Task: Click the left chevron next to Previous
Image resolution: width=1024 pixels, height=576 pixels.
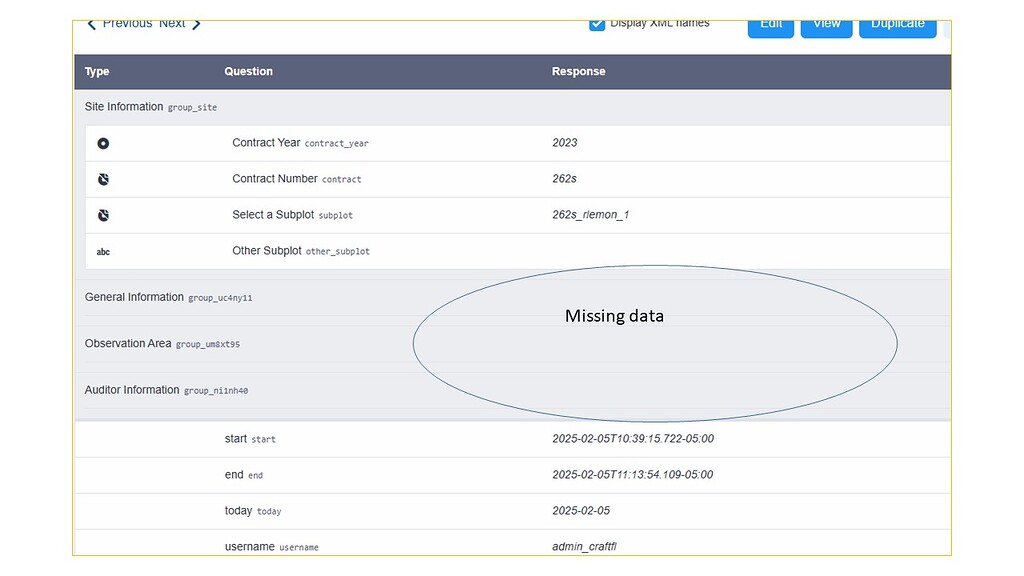Action: tap(91, 22)
